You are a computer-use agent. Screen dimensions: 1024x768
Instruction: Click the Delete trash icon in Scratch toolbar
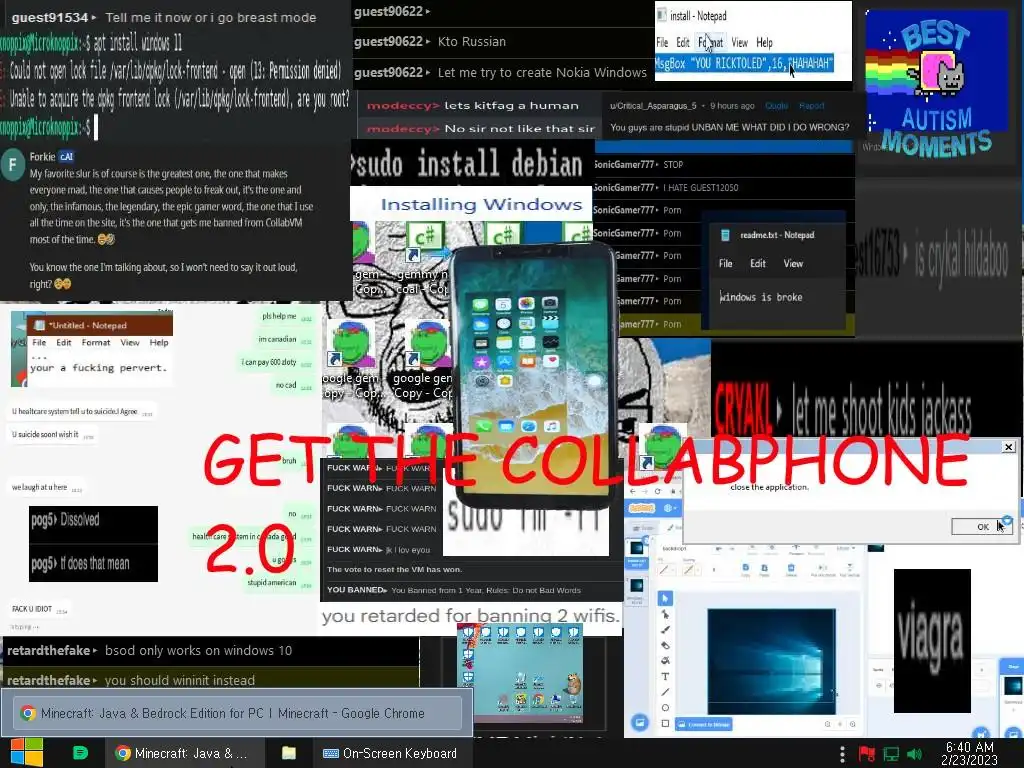[x=791, y=569]
